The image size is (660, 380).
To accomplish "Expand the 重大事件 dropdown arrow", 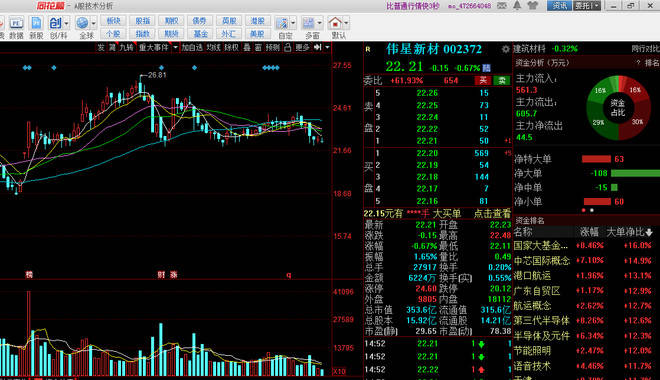I will pyautogui.click(x=176, y=48).
